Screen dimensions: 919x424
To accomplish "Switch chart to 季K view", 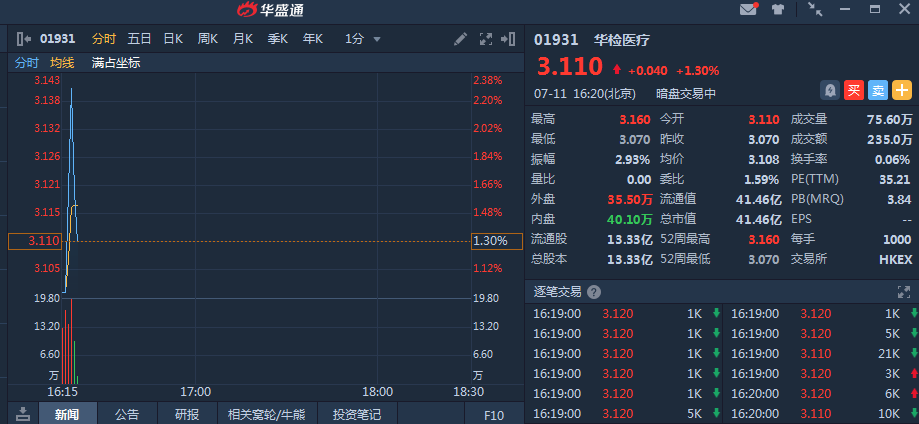I will 278,39.
